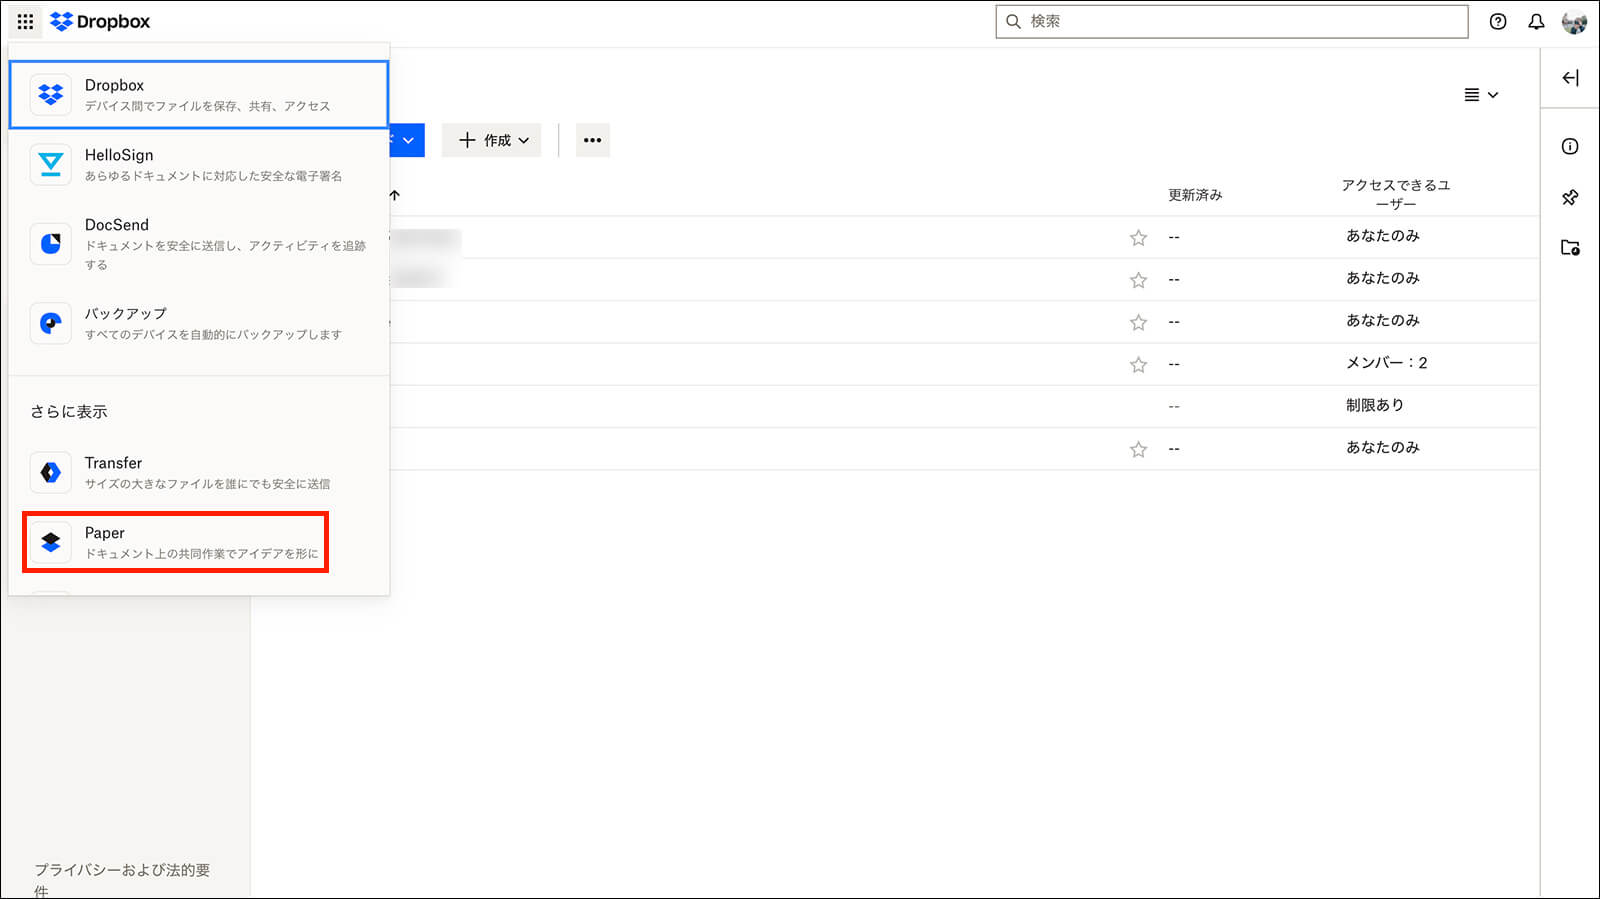Click the Paper app icon
The height and width of the screenshot is (899, 1600).
tap(50, 542)
